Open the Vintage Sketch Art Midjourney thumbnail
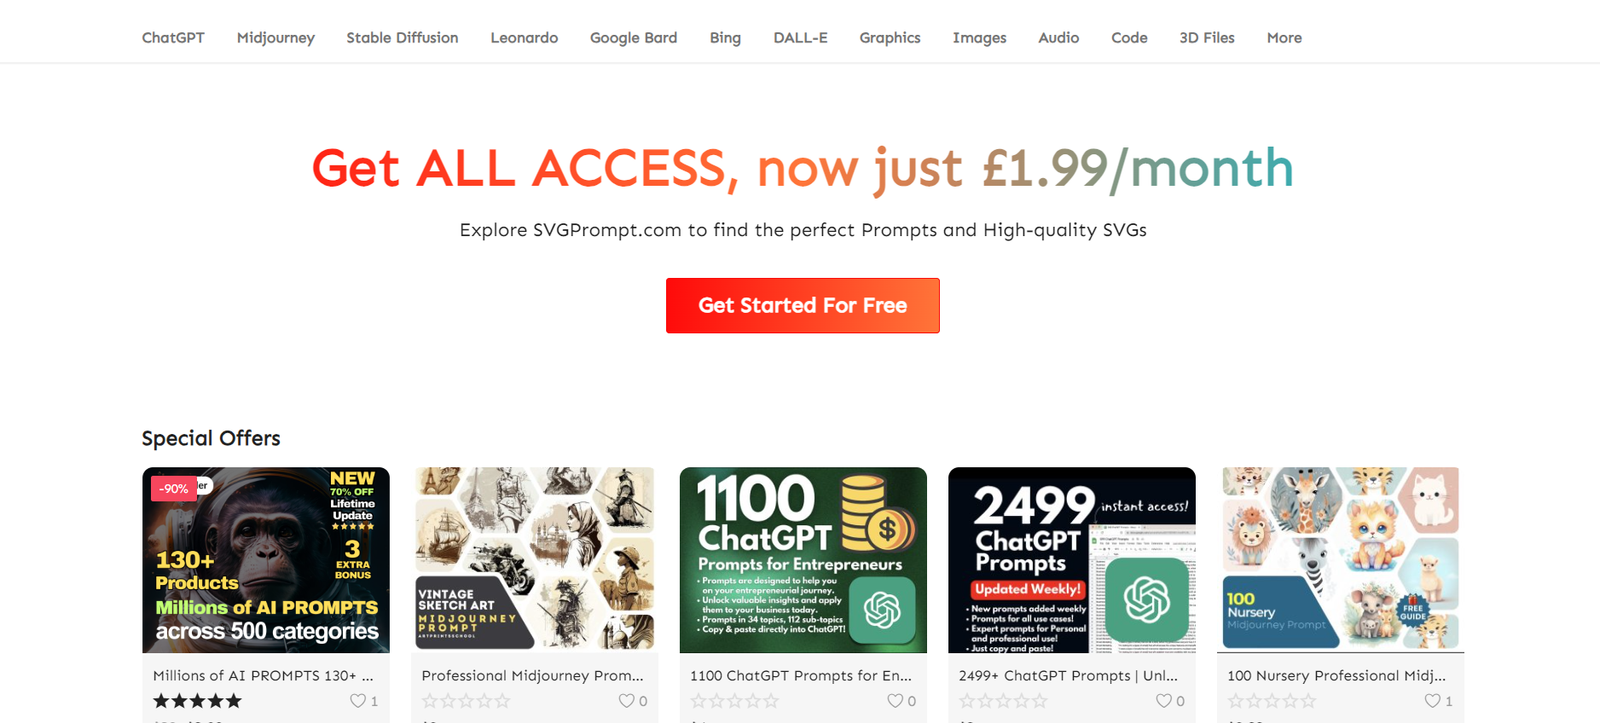This screenshot has height=723, width=1600. (x=535, y=560)
